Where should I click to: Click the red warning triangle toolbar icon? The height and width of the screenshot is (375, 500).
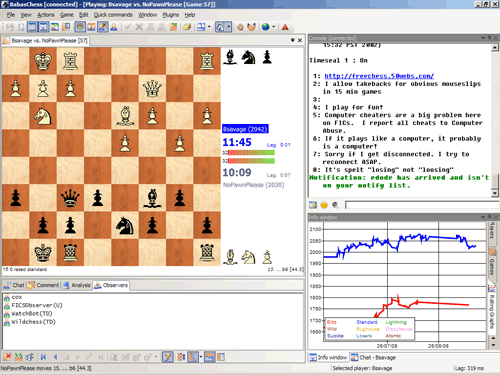pos(285,27)
